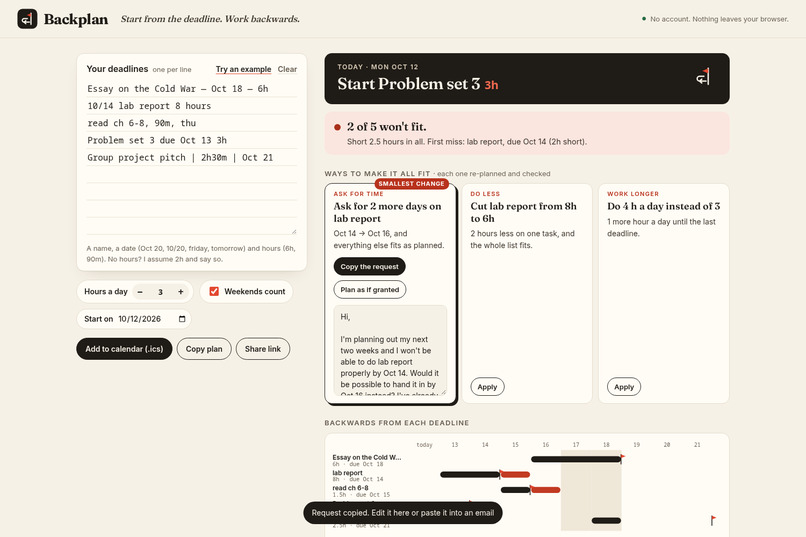Screen dimensions: 806x537
Task: Click Add to calendar (.ics) button
Action: point(124,349)
